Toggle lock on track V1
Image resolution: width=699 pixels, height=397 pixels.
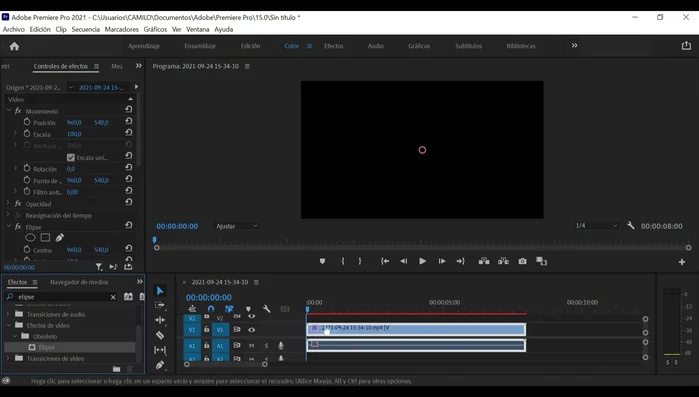click(206, 330)
